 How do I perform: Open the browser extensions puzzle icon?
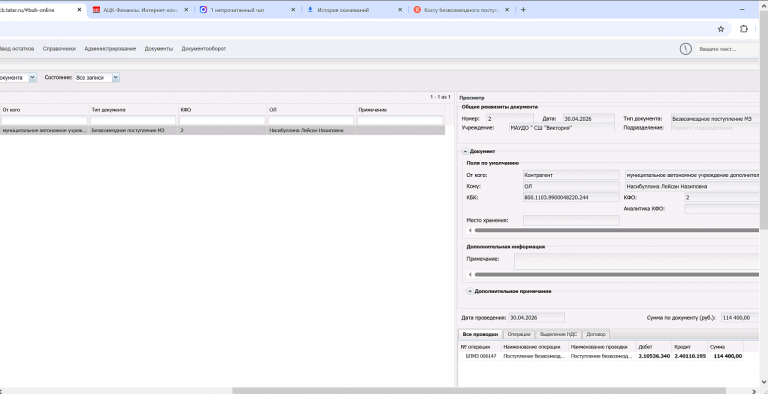[x=744, y=29]
